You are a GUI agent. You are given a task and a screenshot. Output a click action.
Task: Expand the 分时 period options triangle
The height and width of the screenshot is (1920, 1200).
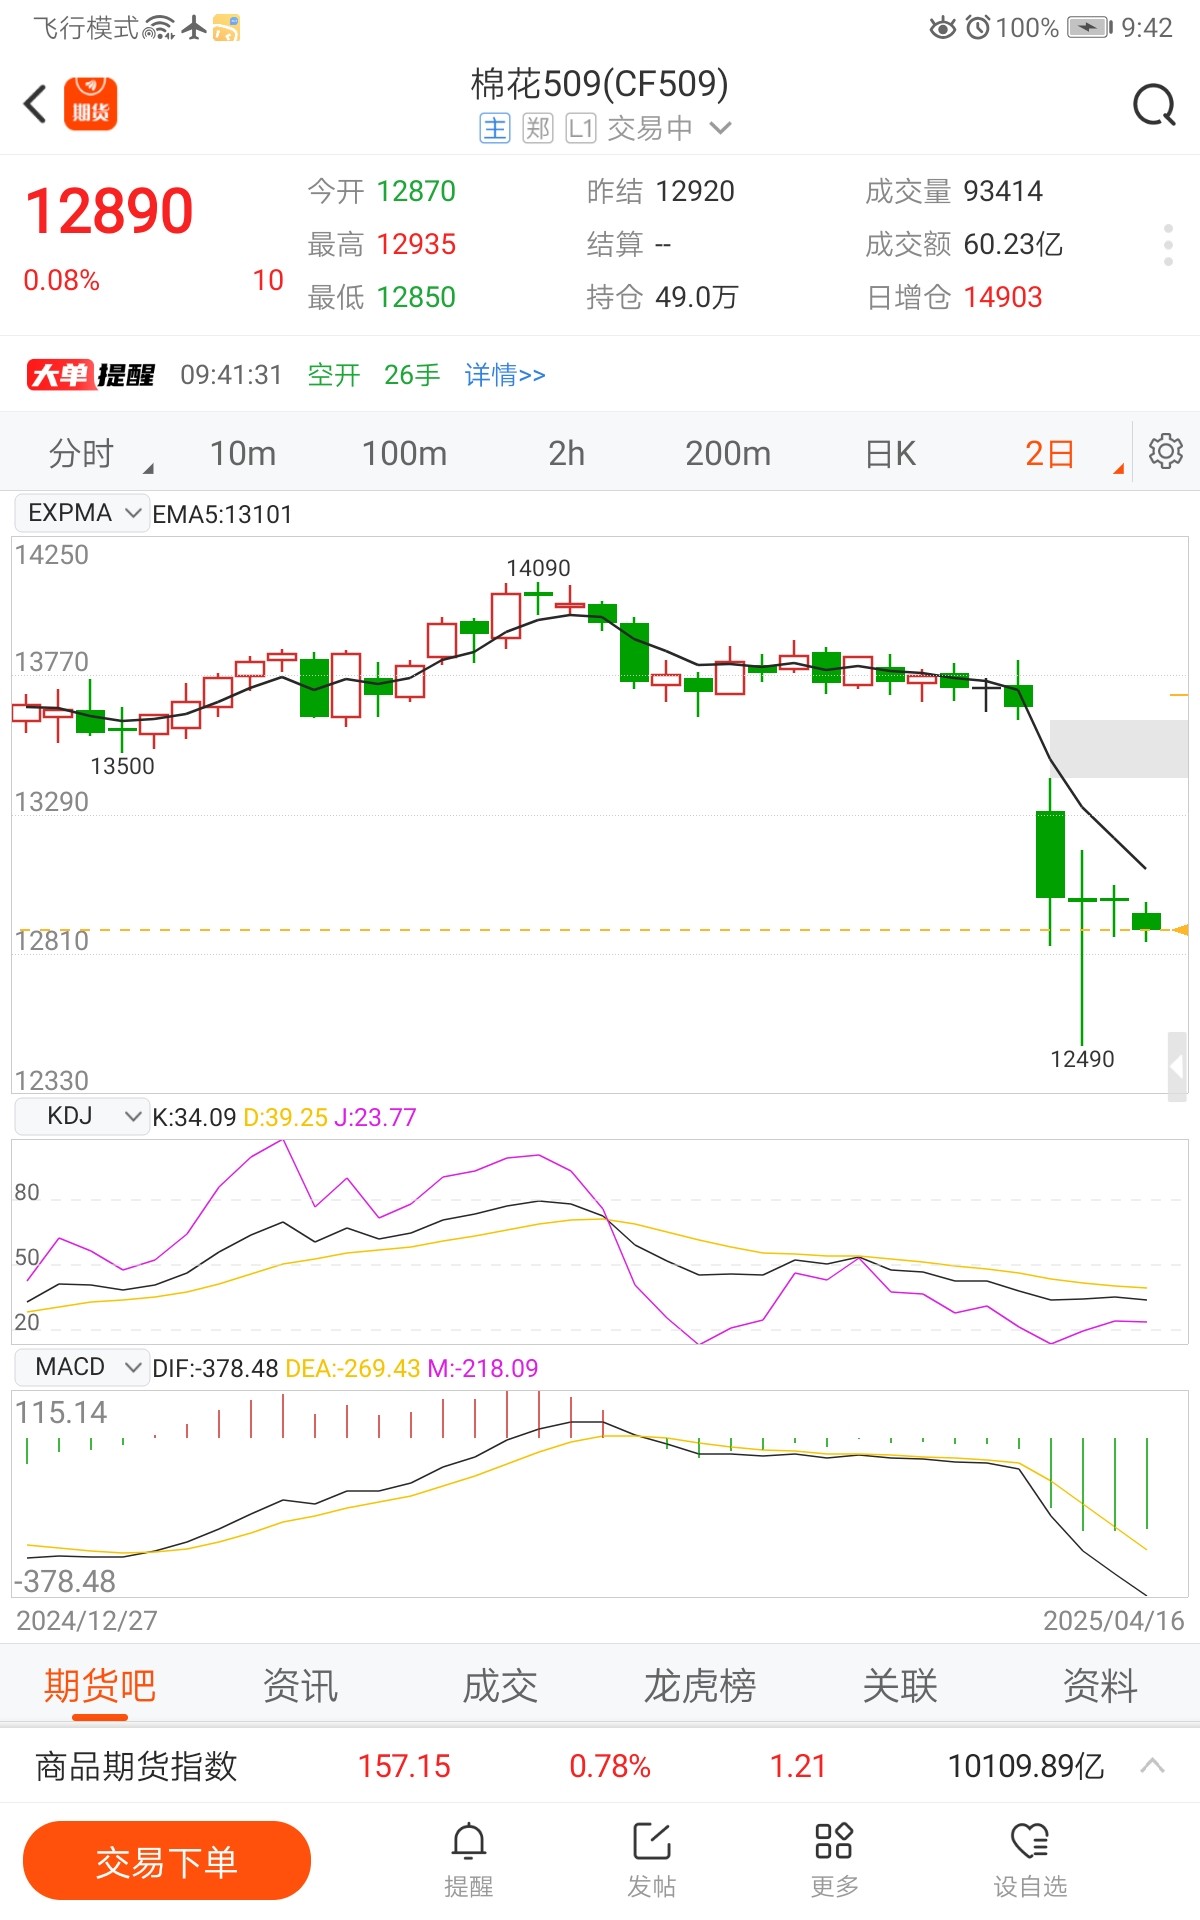[148, 468]
